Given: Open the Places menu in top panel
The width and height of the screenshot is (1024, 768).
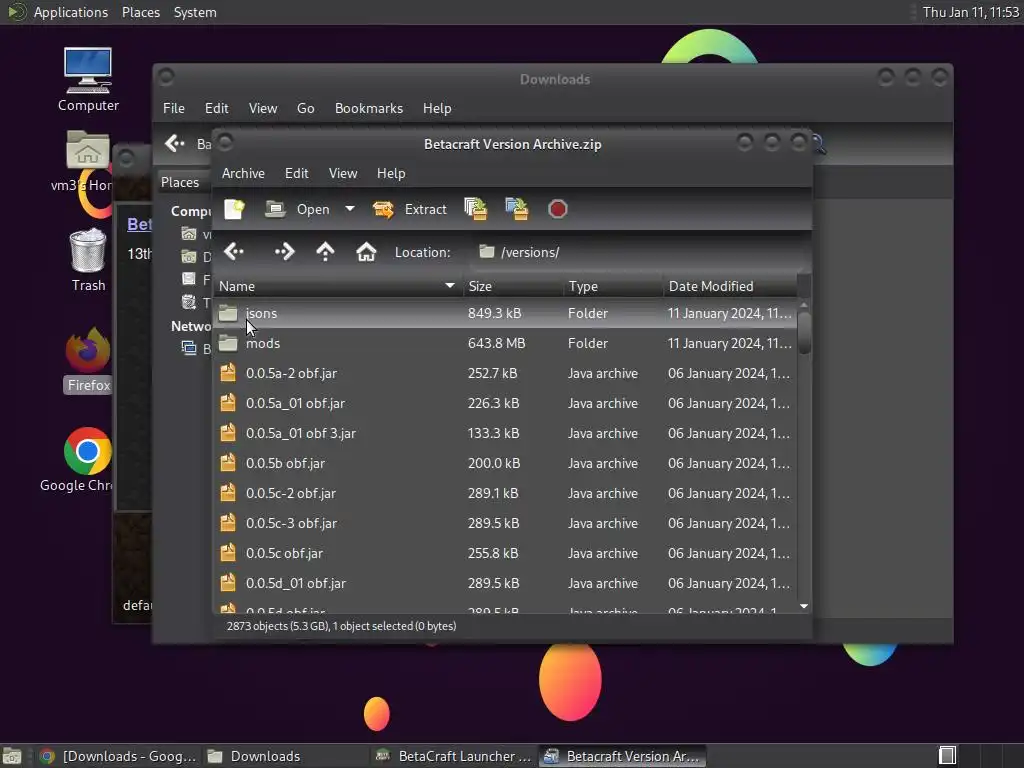Looking at the screenshot, I should point(140,12).
